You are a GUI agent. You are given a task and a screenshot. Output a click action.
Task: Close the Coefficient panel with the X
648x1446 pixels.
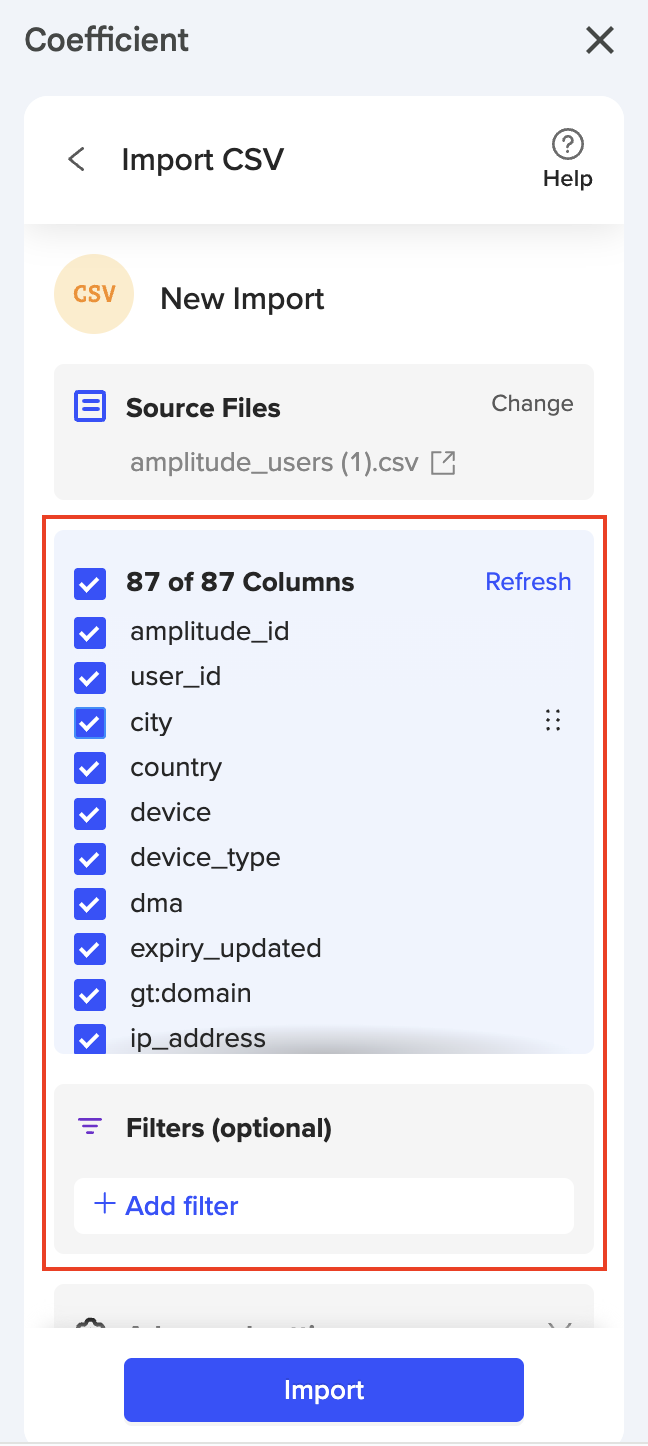pos(599,41)
